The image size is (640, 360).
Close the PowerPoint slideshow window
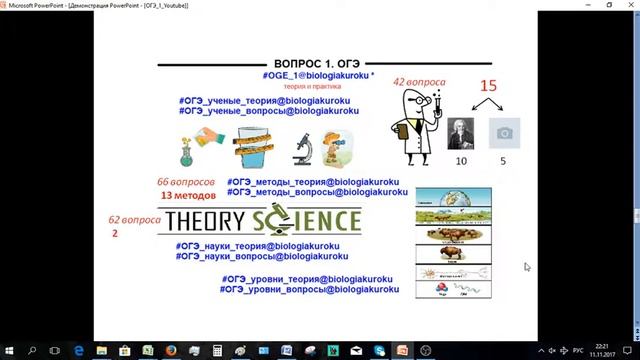point(631,5)
